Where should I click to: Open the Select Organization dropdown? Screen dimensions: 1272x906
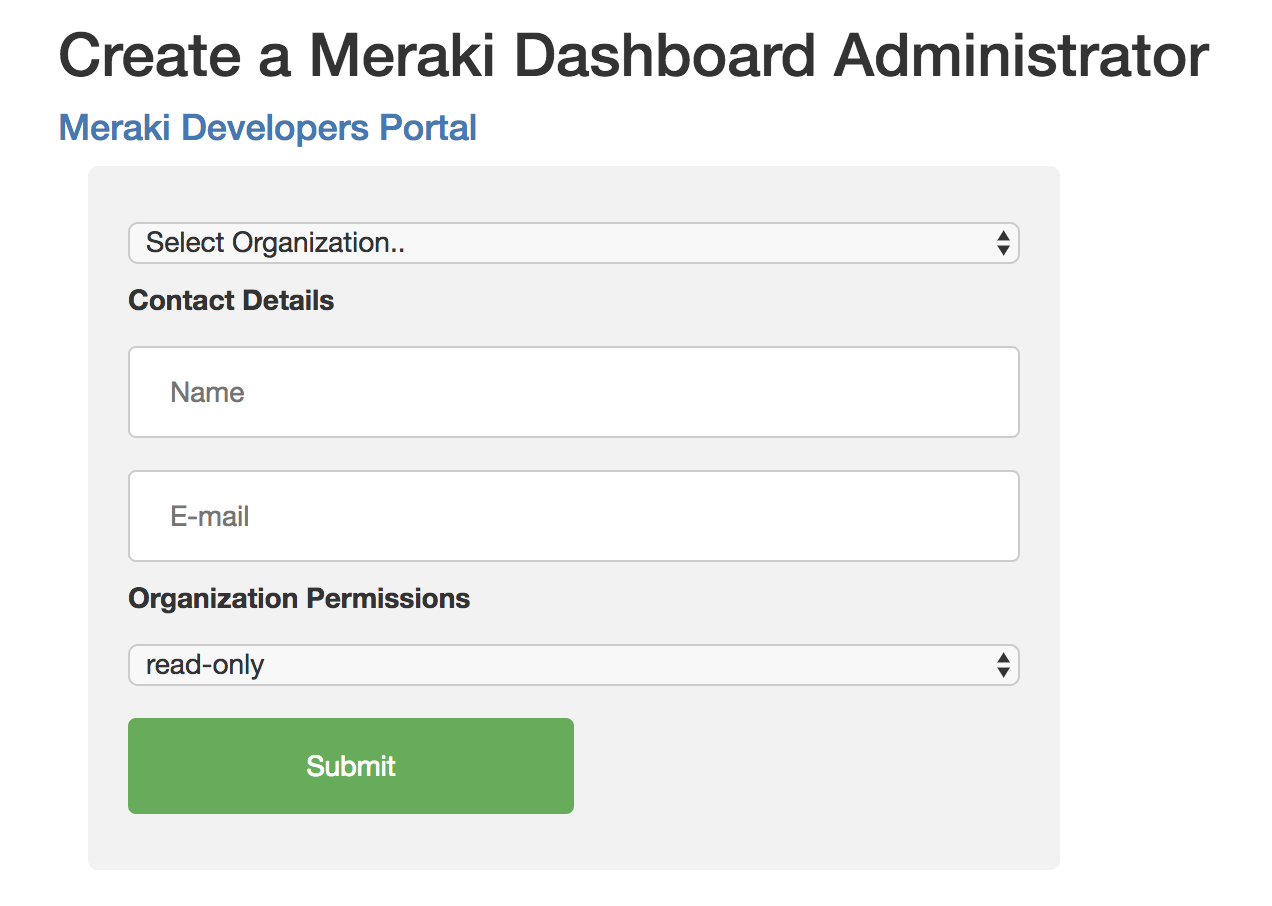click(x=573, y=243)
